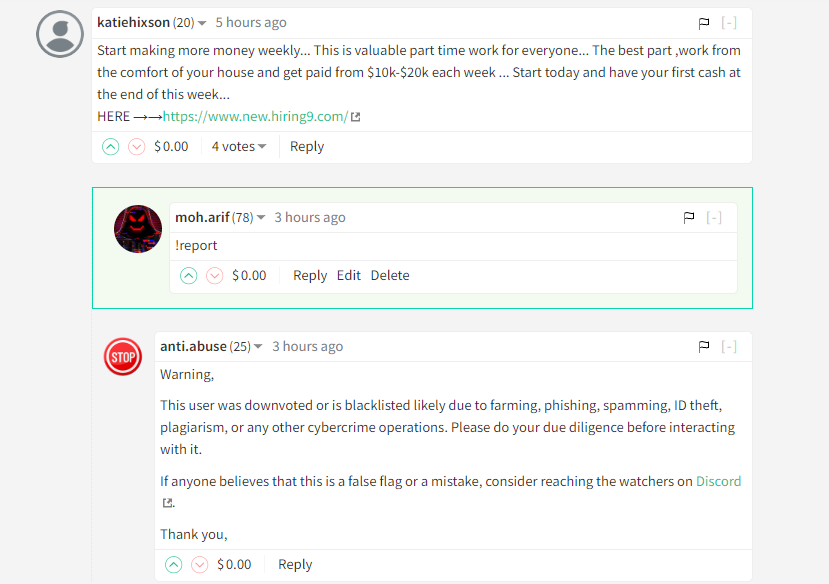The width and height of the screenshot is (829, 584).
Task: Collapse the anti.abuse comment with [-]
Action: [729, 346]
